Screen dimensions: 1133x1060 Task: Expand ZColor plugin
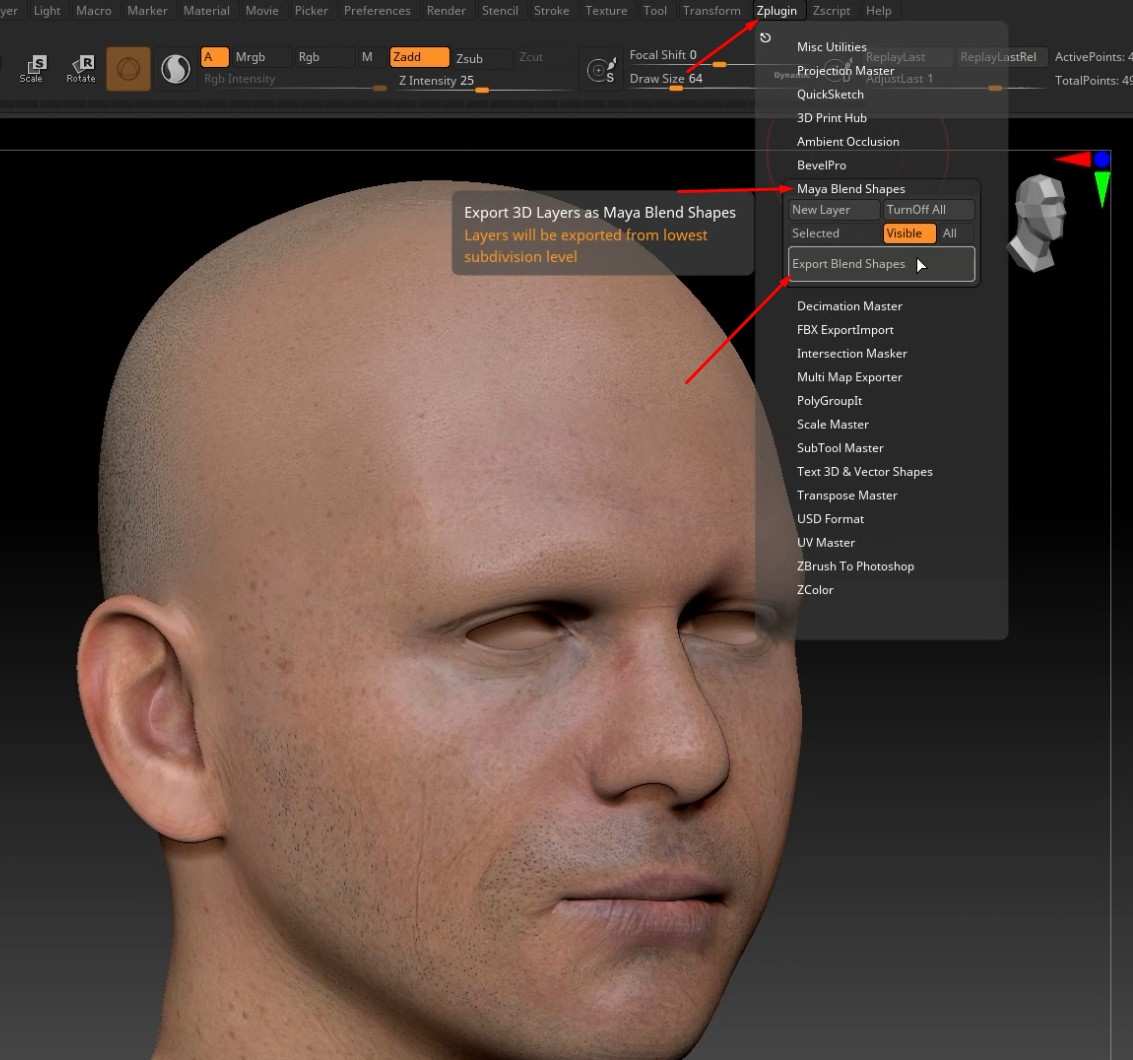click(x=814, y=590)
